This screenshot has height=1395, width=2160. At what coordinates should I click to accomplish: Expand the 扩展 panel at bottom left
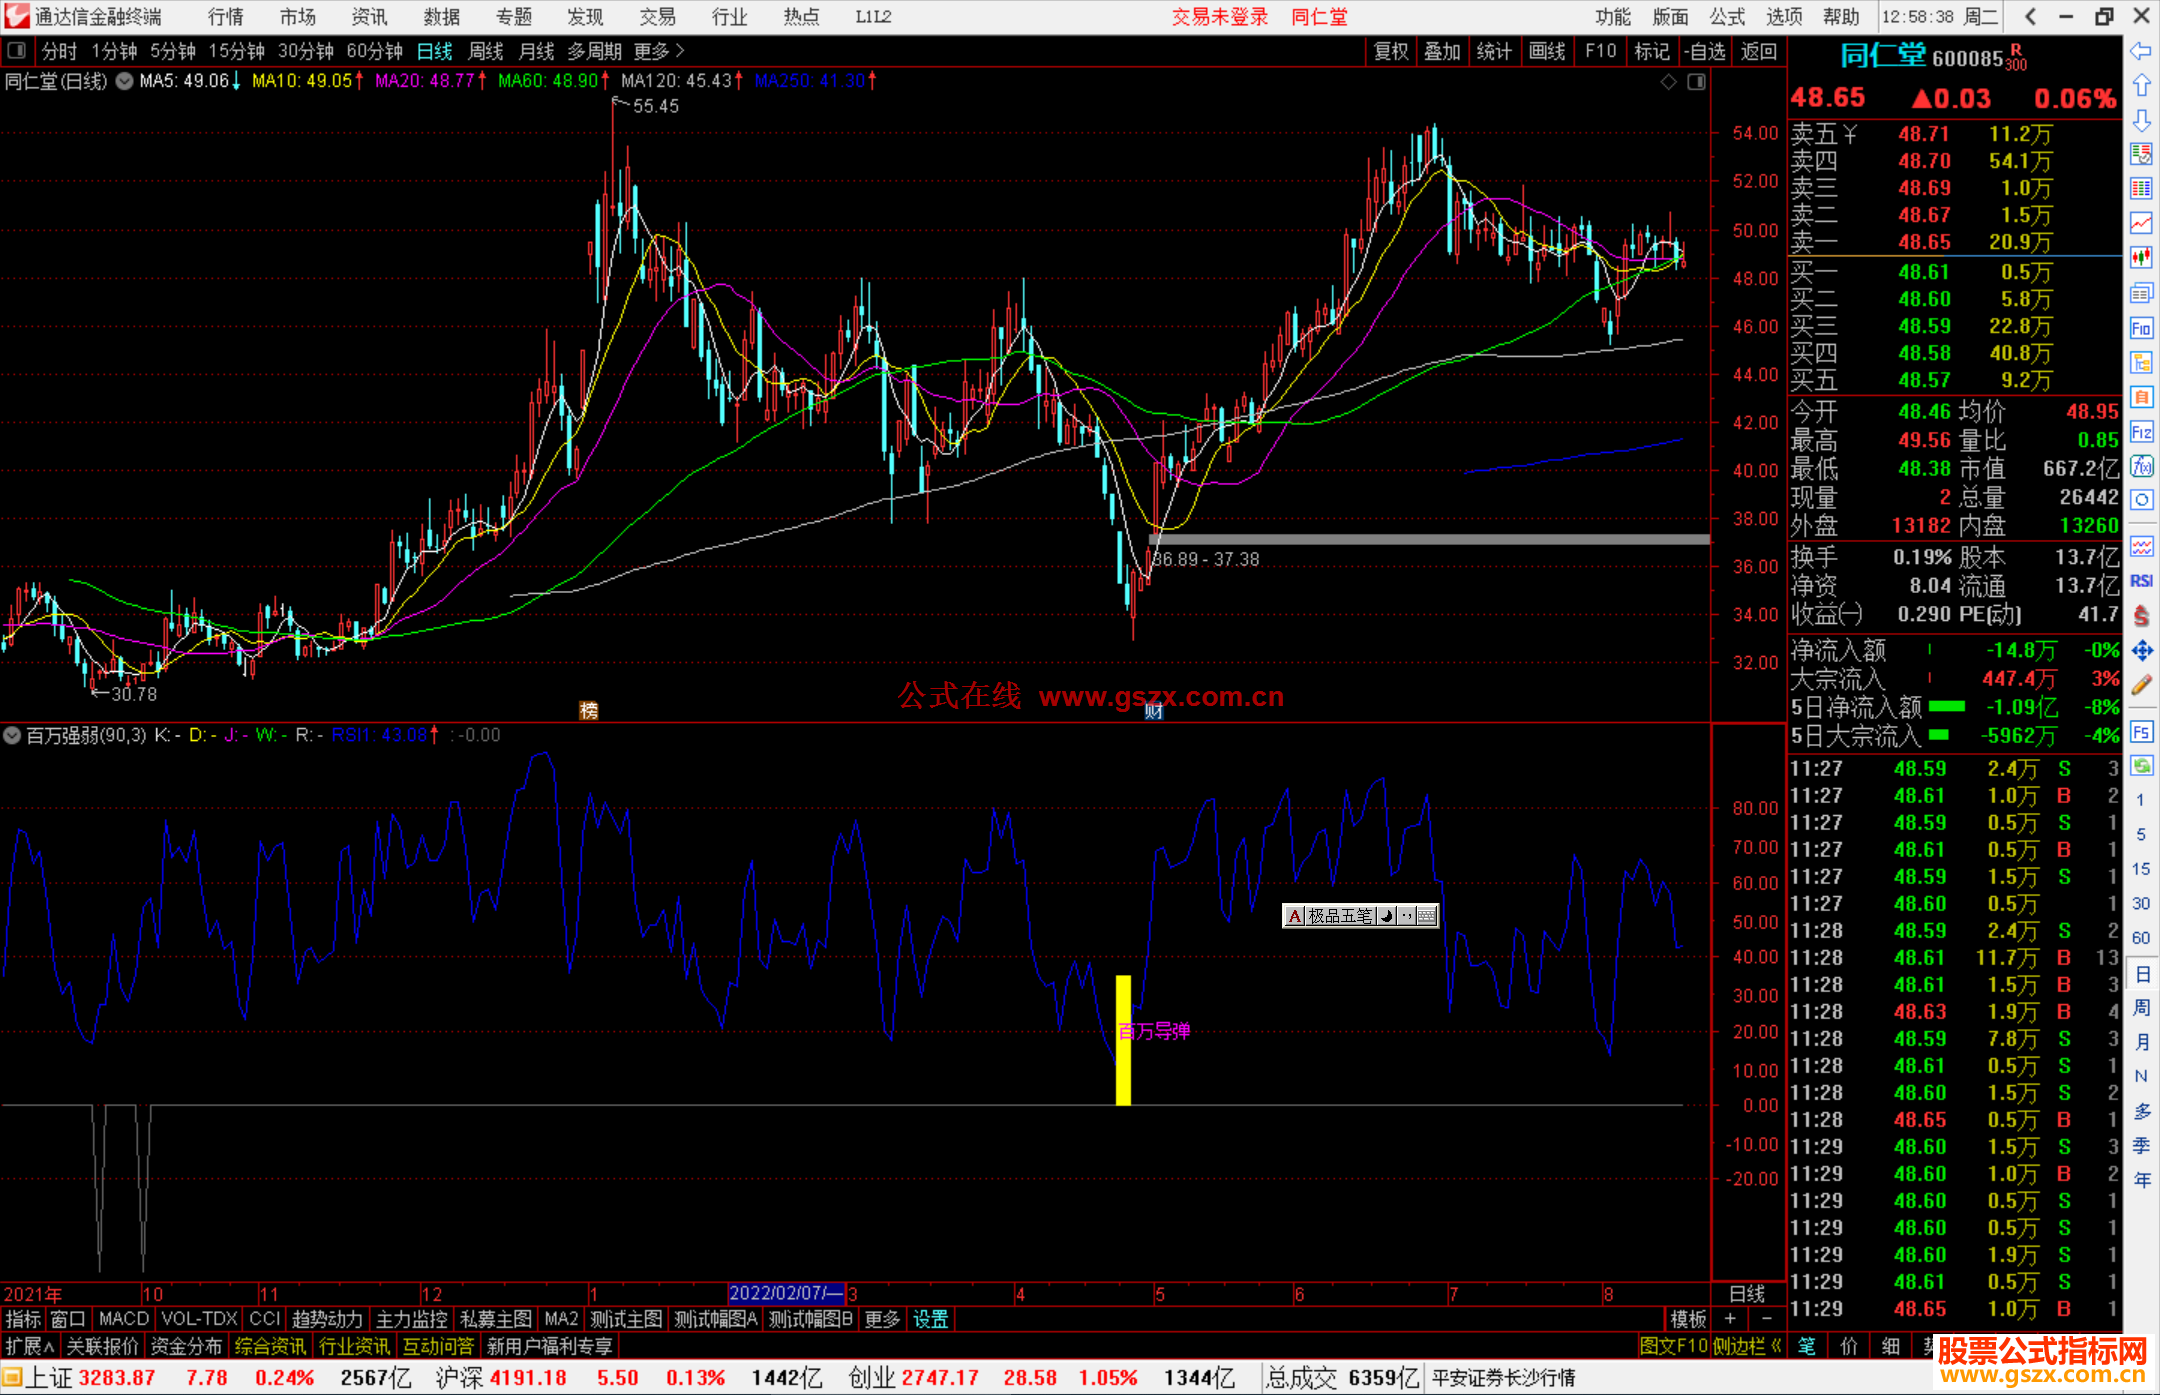pos(30,1346)
